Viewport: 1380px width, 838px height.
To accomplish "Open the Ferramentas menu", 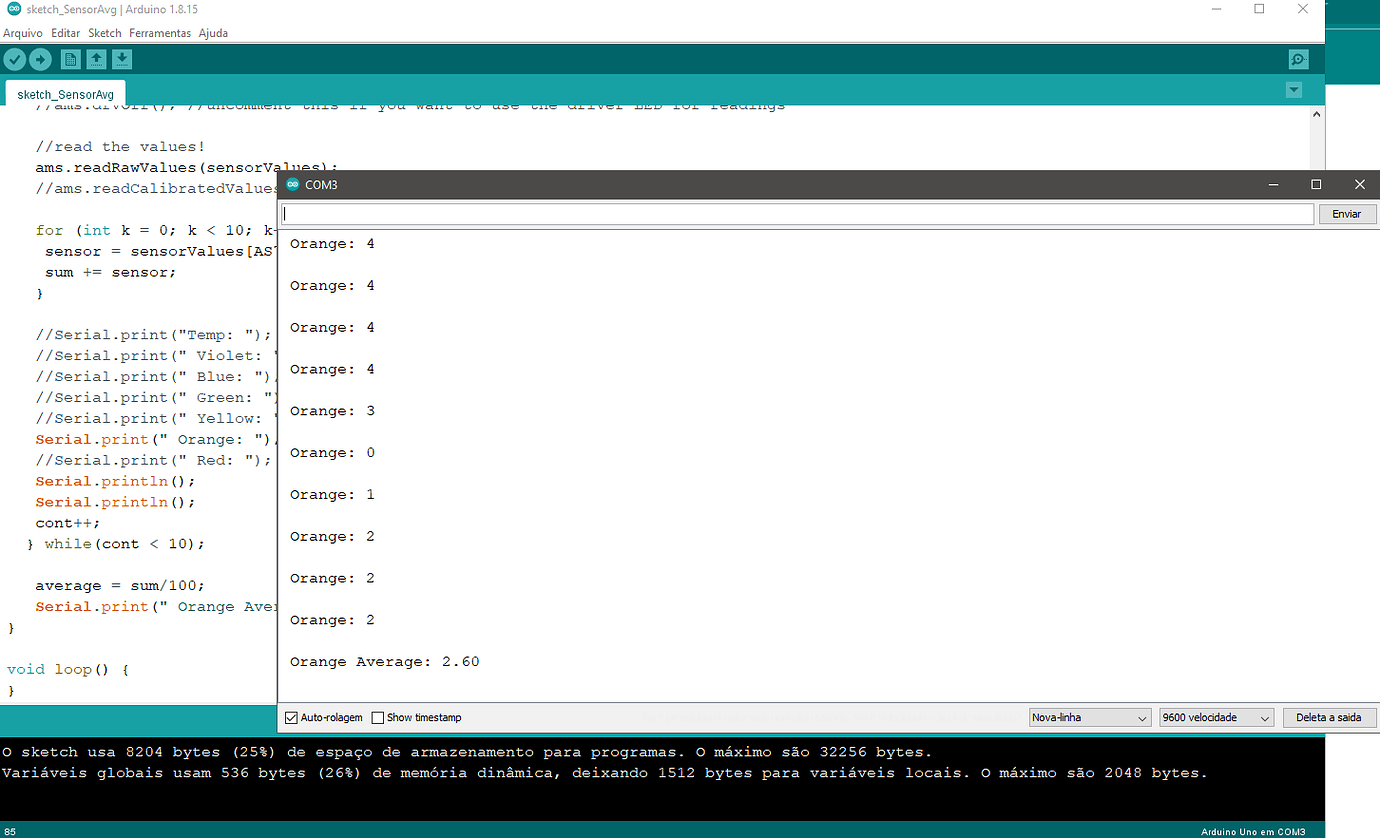I will click(159, 32).
